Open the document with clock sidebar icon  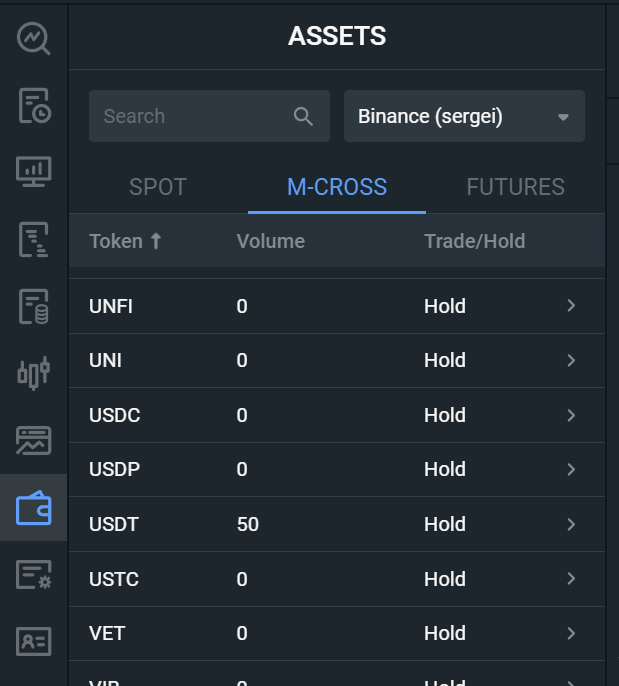pyautogui.click(x=34, y=106)
